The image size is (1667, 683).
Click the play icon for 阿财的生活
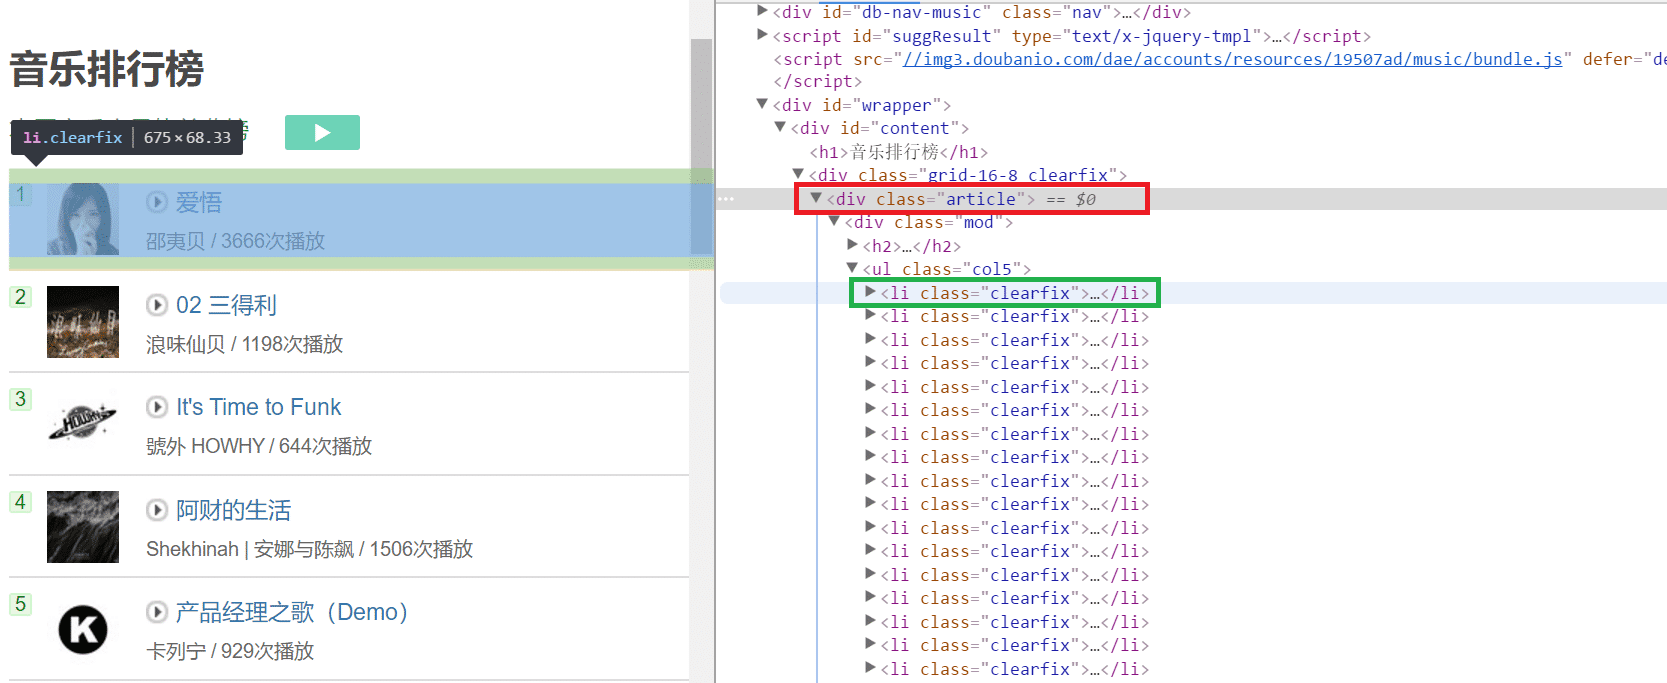click(157, 510)
